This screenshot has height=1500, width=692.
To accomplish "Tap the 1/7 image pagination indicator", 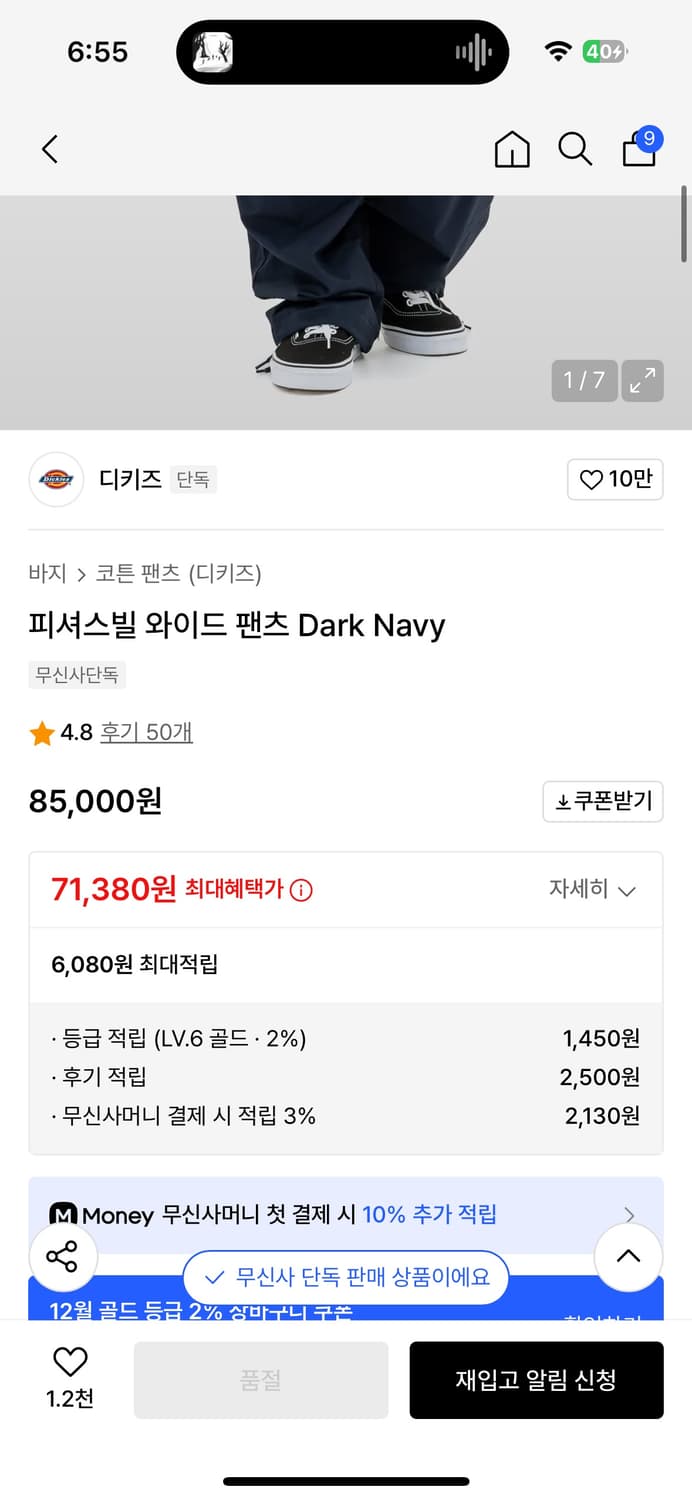I will point(583,381).
